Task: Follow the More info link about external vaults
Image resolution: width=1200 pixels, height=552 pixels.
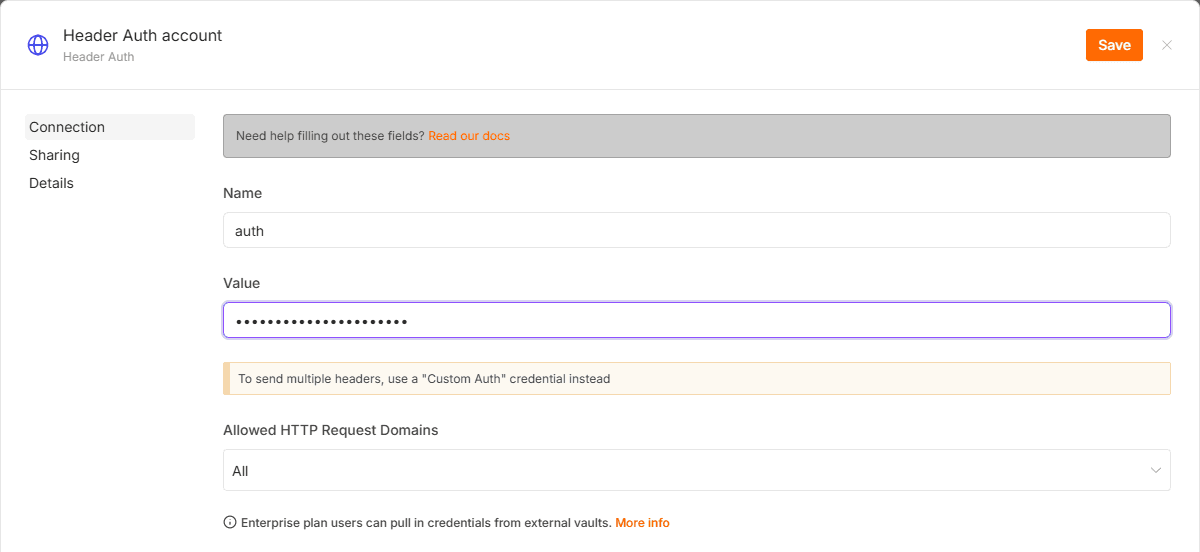Action: [x=642, y=523]
